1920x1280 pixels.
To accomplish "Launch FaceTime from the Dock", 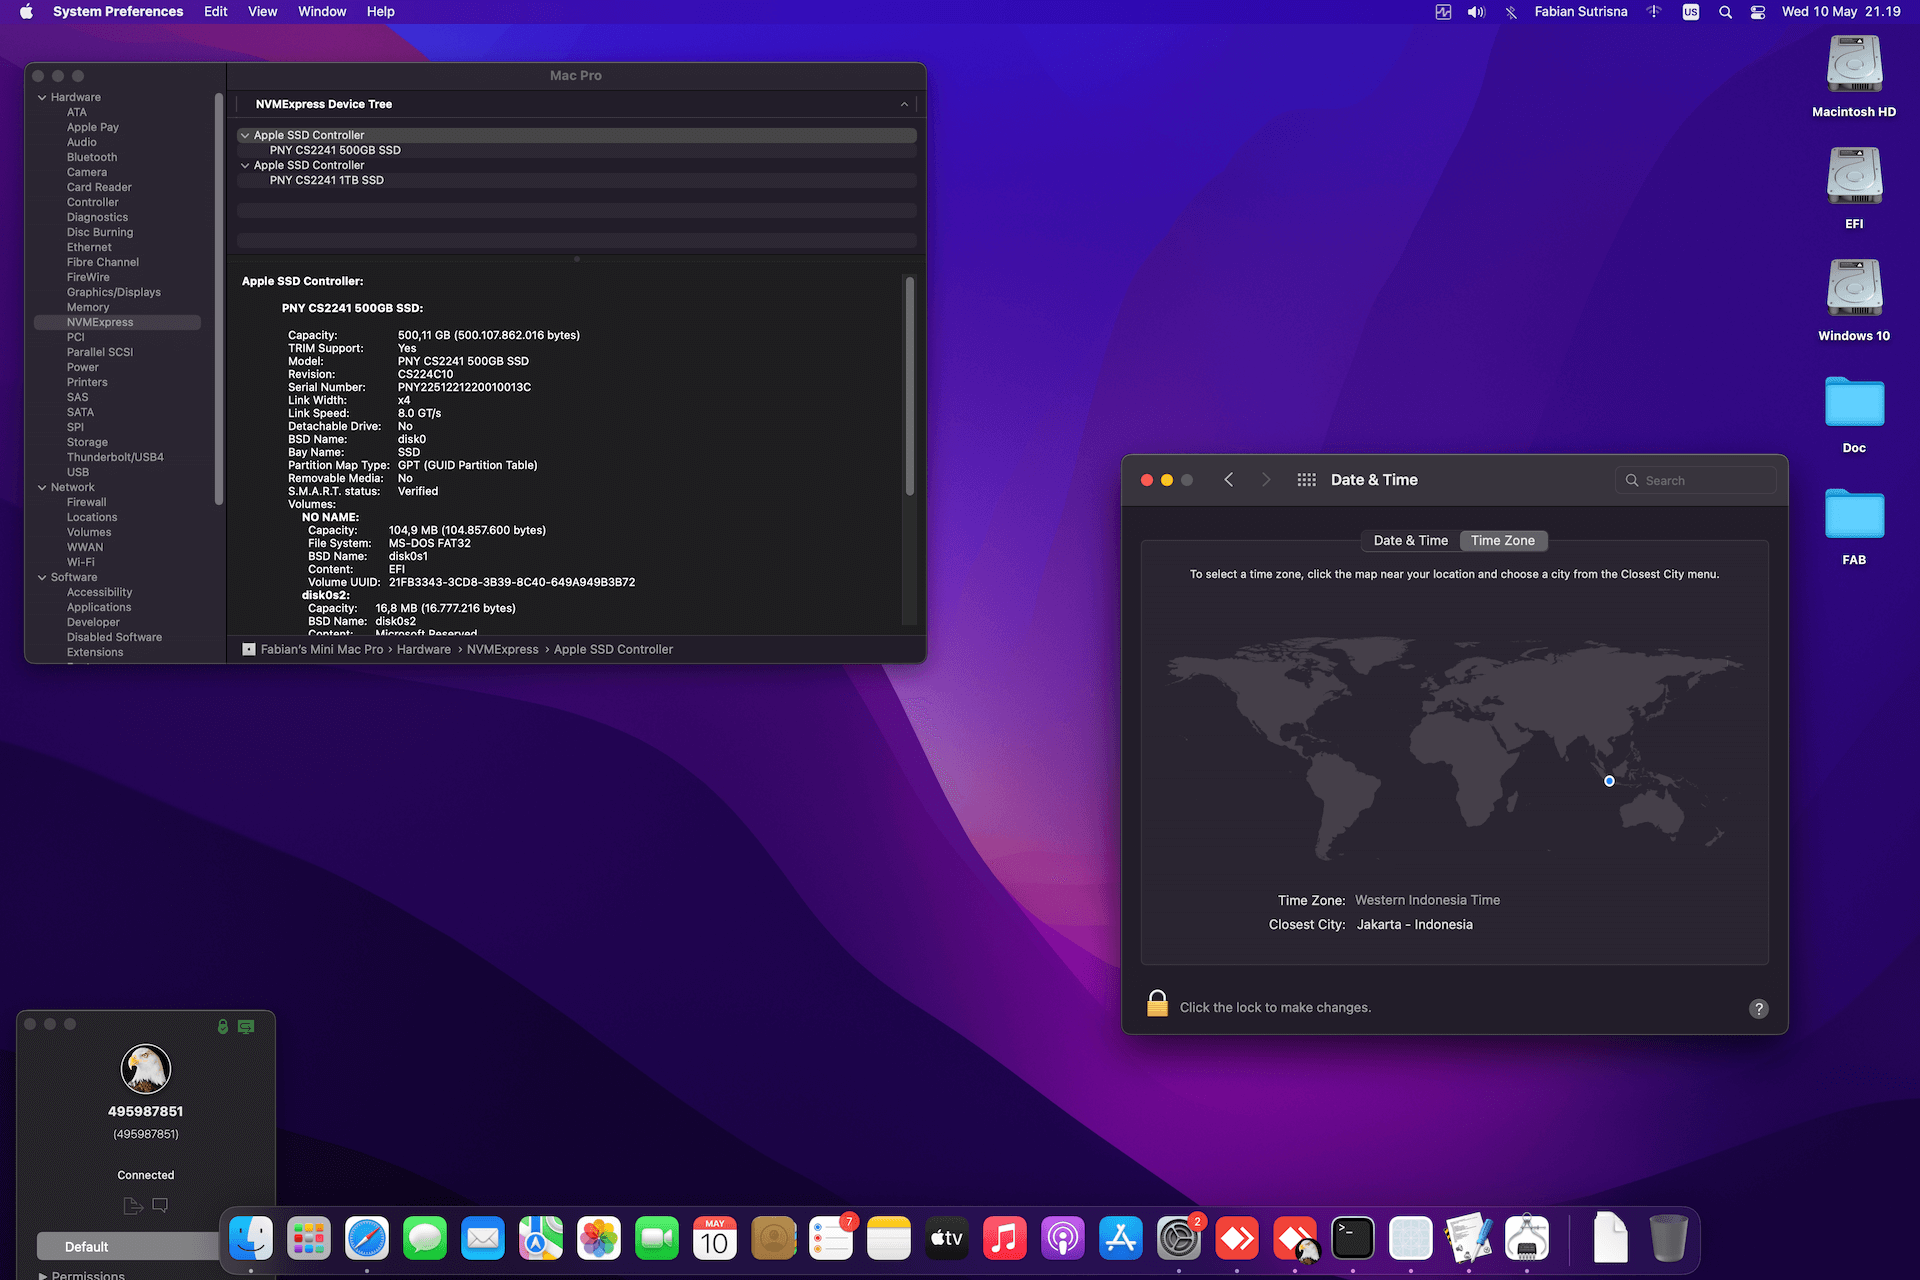I will coord(657,1240).
